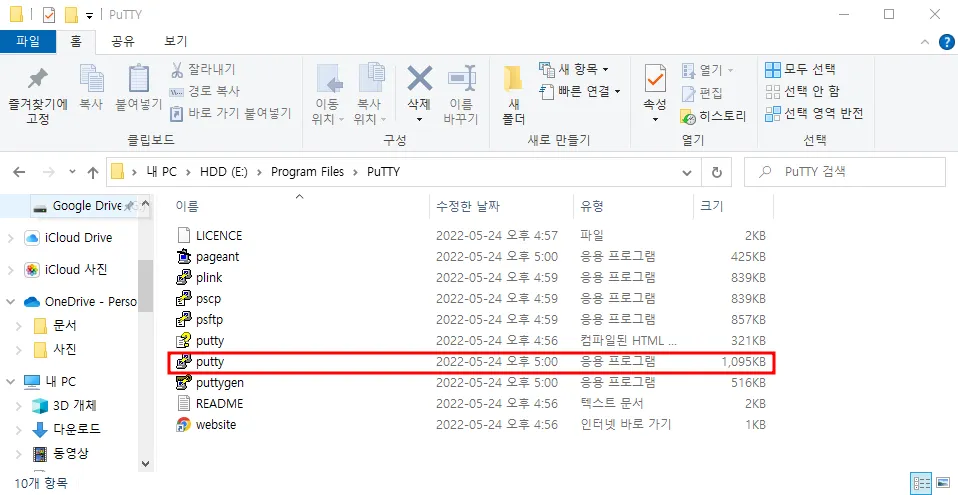Select the putty application (1,095KB) icon
Image resolution: width=958 pixels, height=495 pixels.
tap(184, 362)
